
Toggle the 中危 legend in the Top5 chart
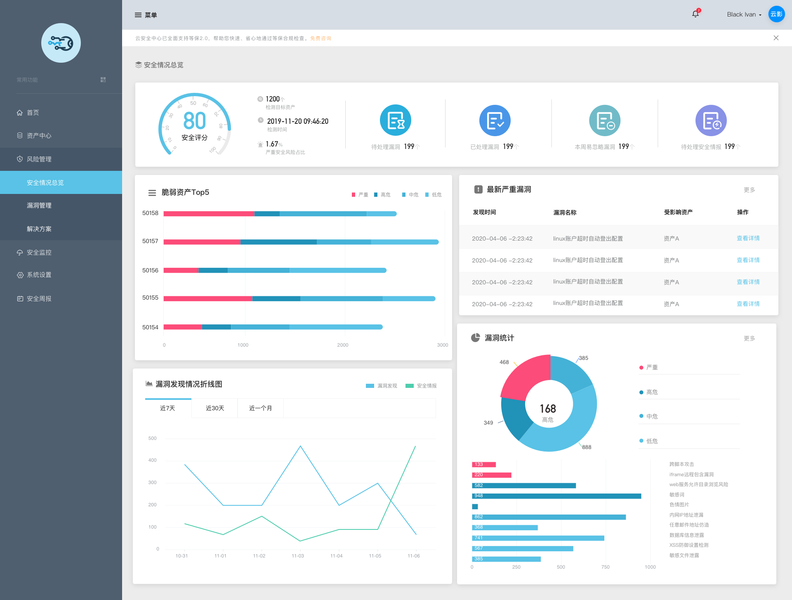click(x=410, y=194)
